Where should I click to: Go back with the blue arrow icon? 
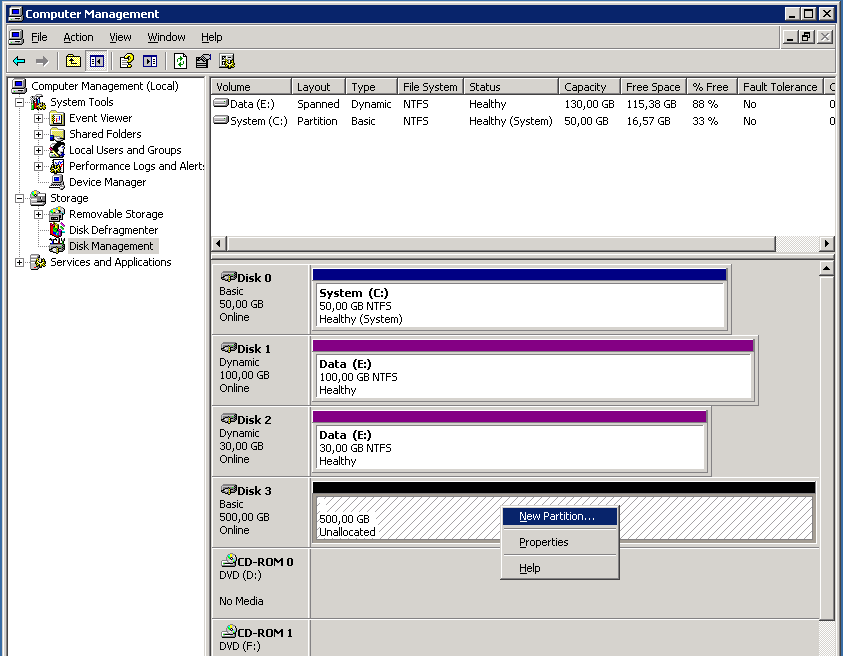pyautogui.click(x=19, y=61)
